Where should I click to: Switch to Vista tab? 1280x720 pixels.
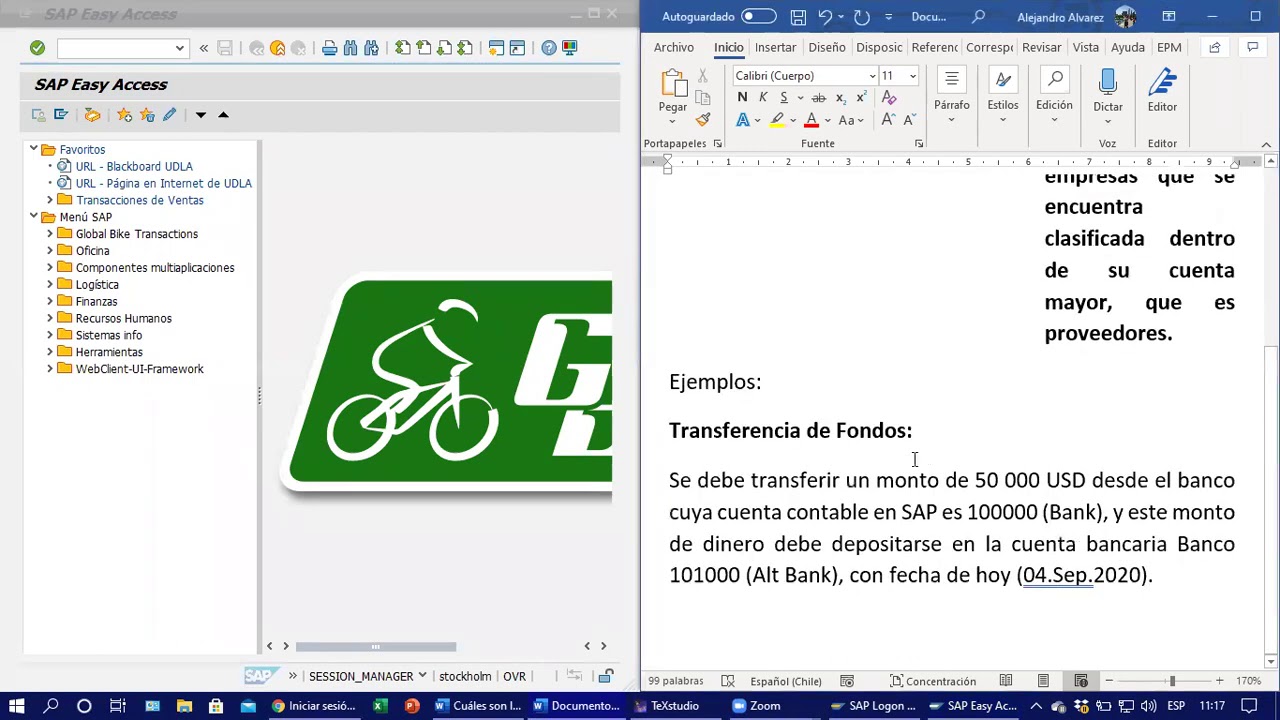pos(1085,47)
